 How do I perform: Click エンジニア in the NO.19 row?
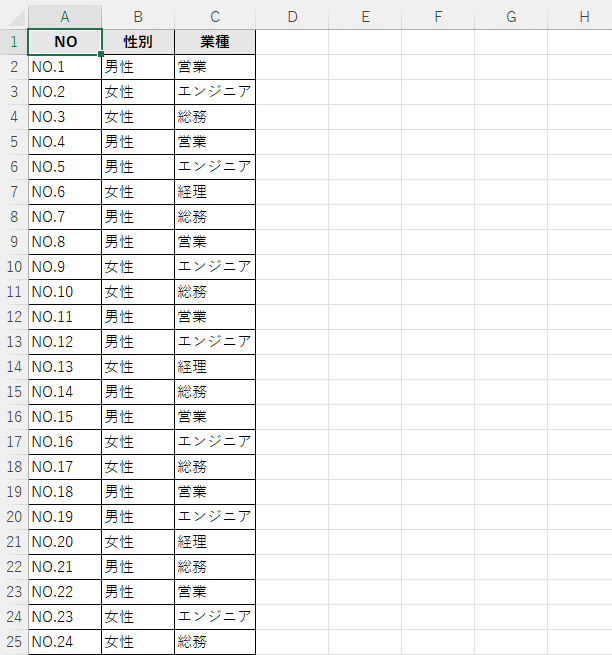click(x=215, y=517)
